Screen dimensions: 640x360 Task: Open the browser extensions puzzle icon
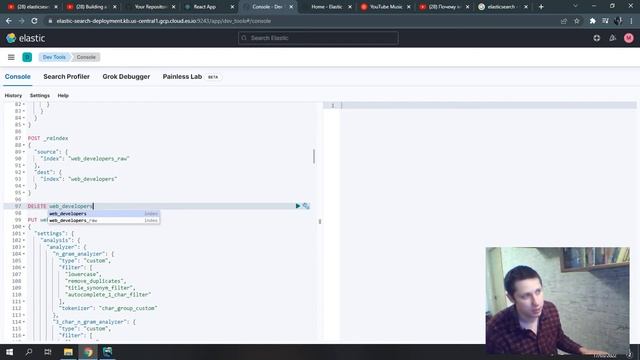(593, 21)
